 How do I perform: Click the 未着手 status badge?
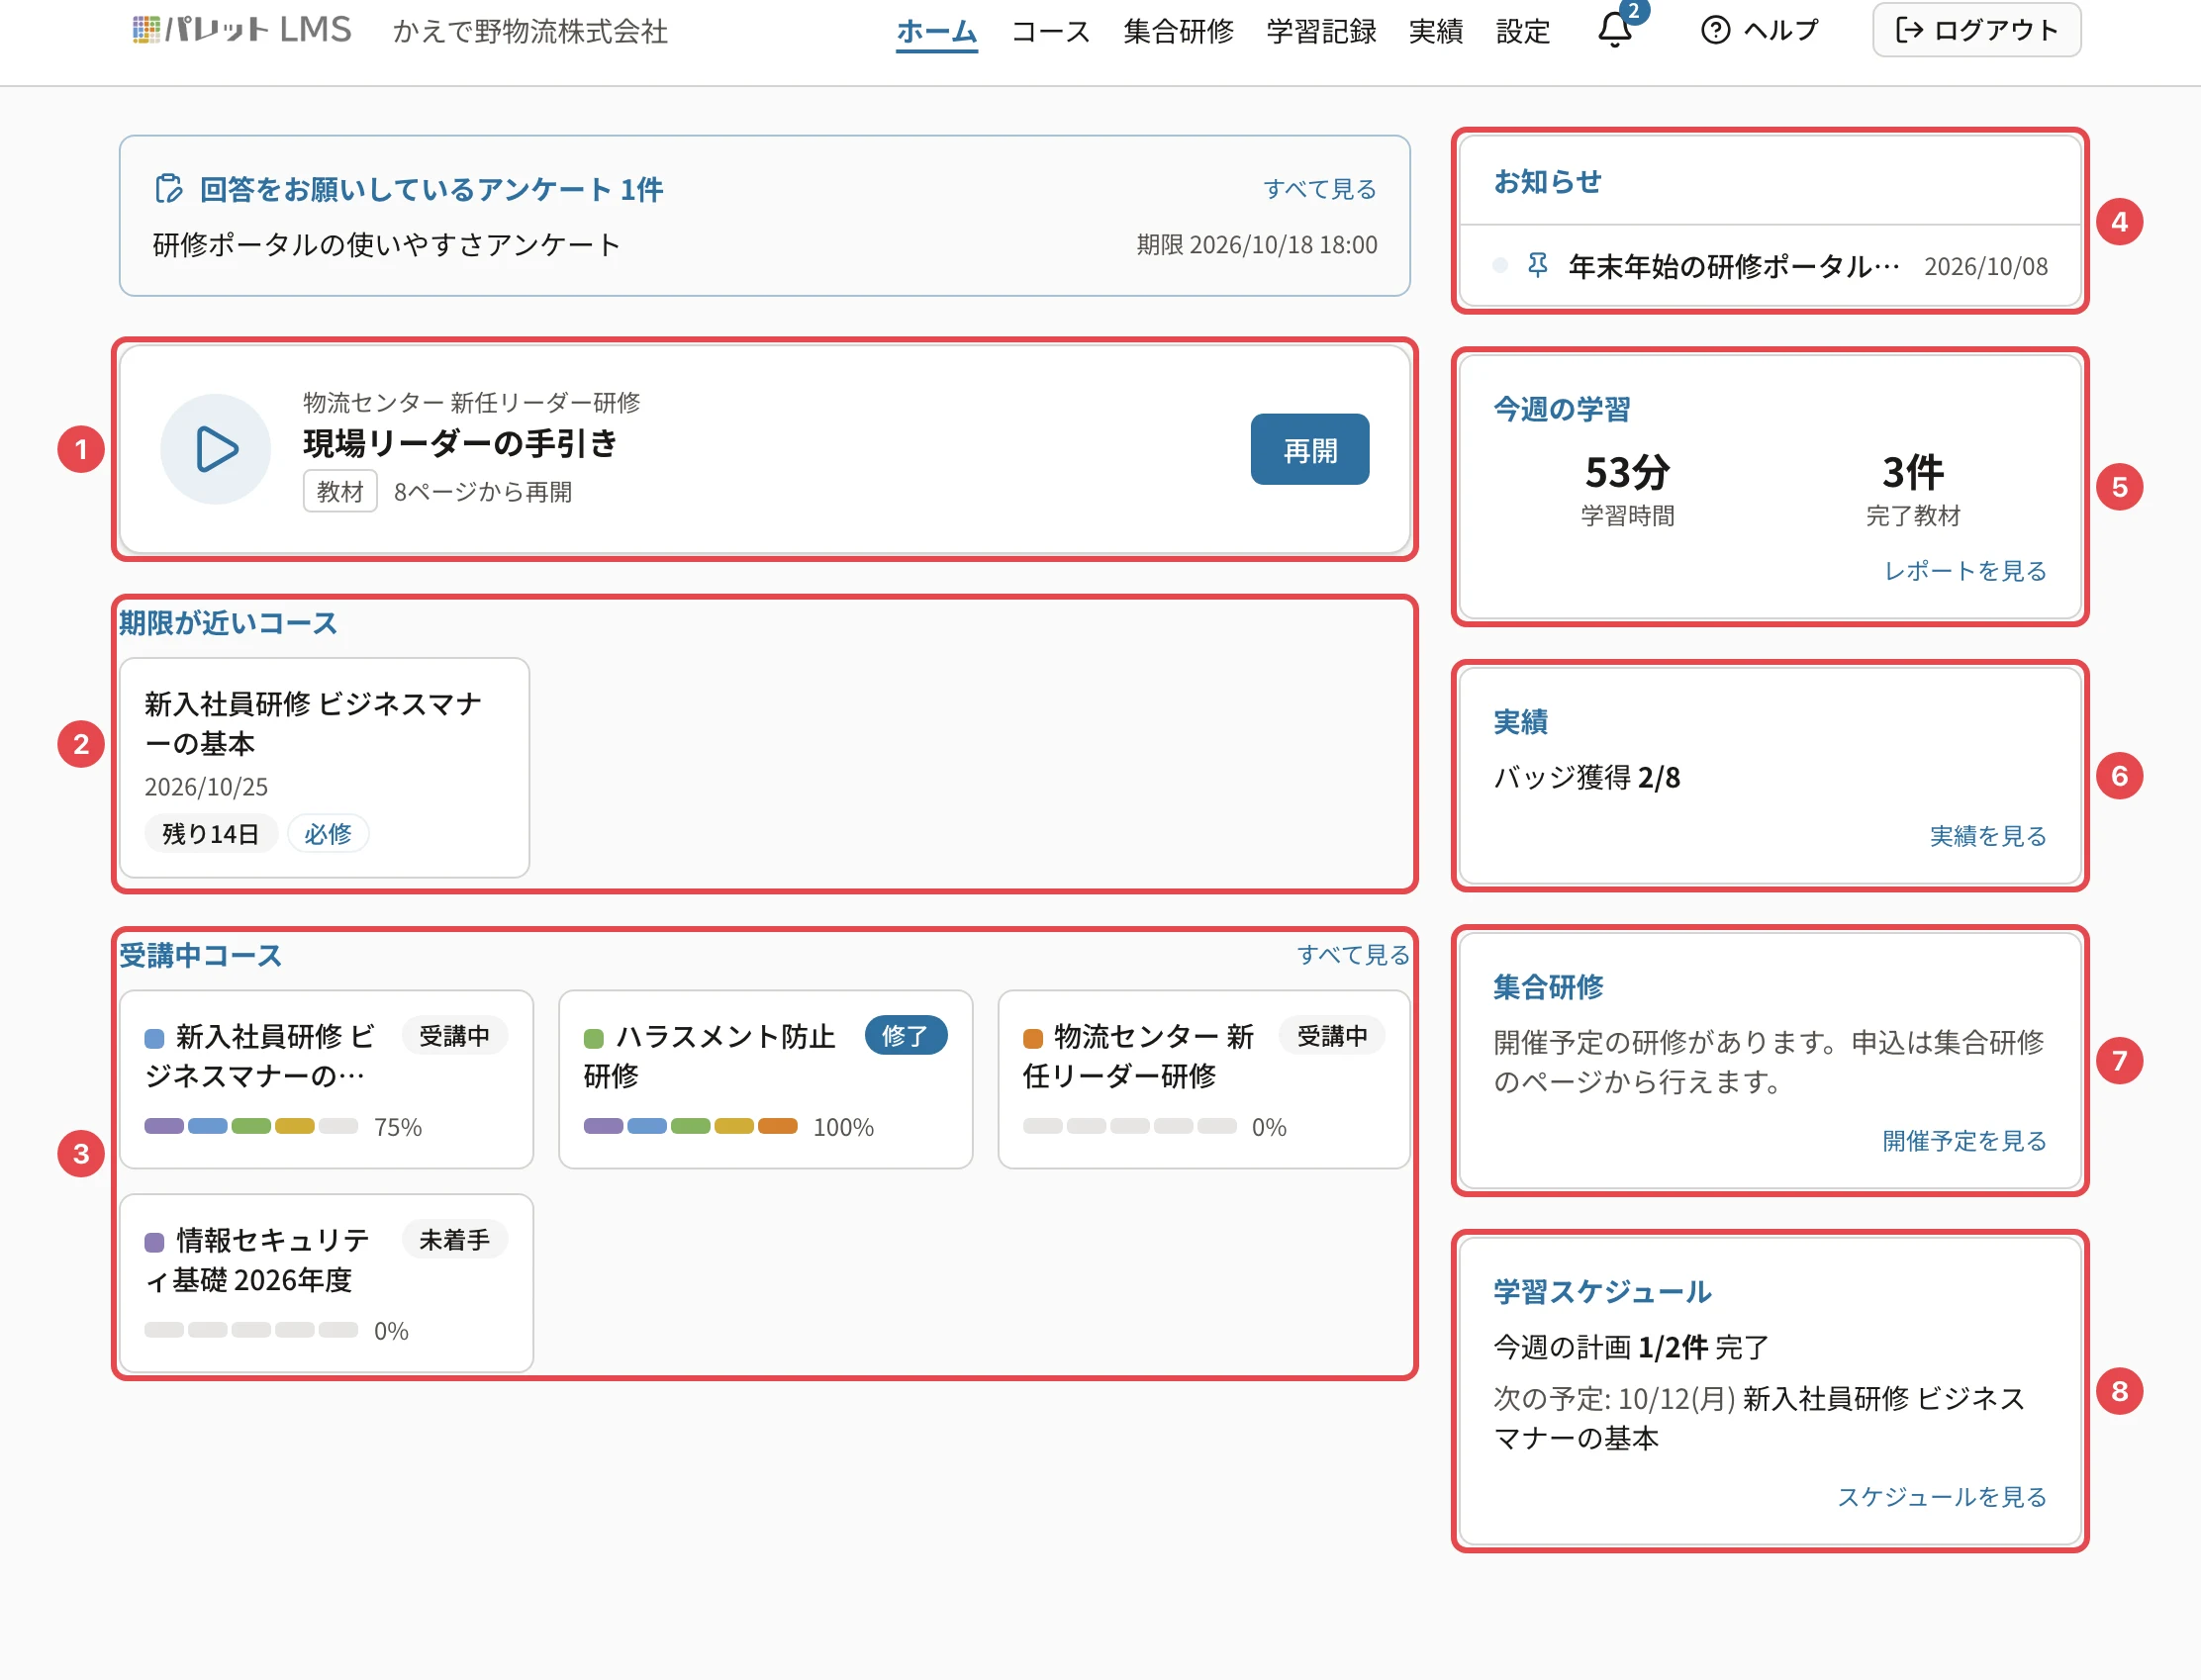pyautogui.click(x=454, y=1240)
